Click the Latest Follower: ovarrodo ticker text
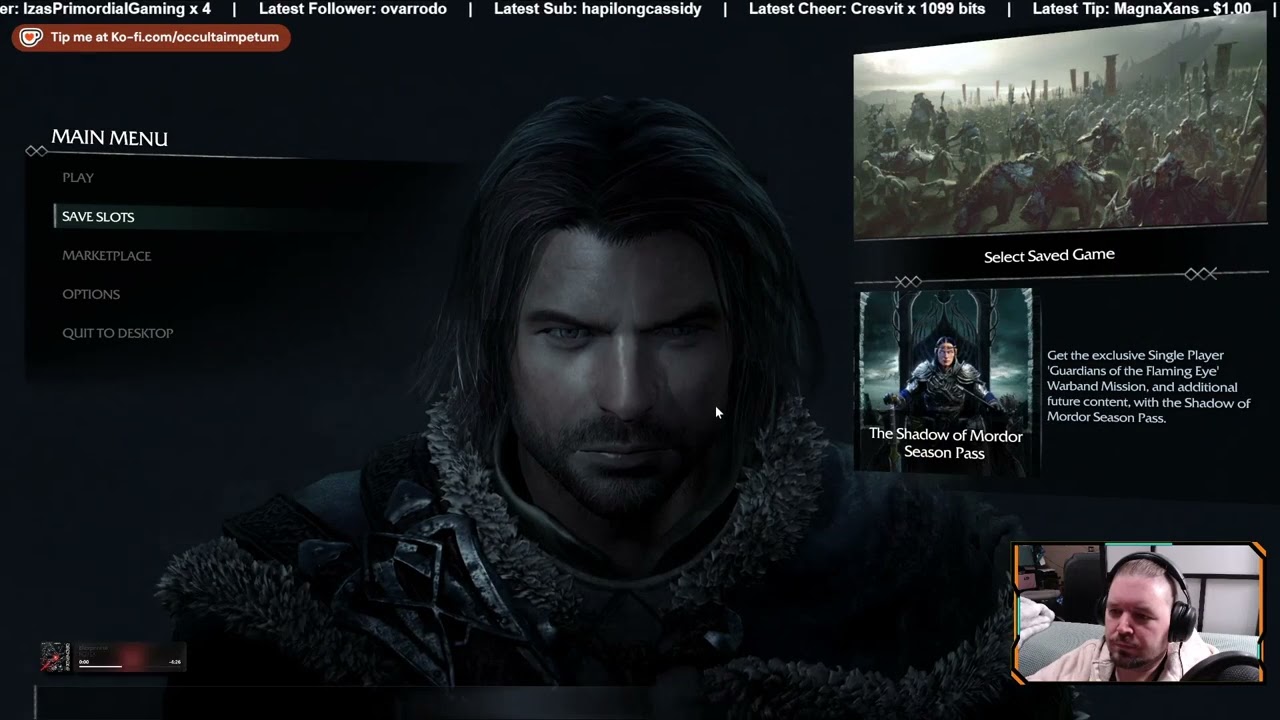This screenshot has width=1280, height=720. (x=353, y=9)
